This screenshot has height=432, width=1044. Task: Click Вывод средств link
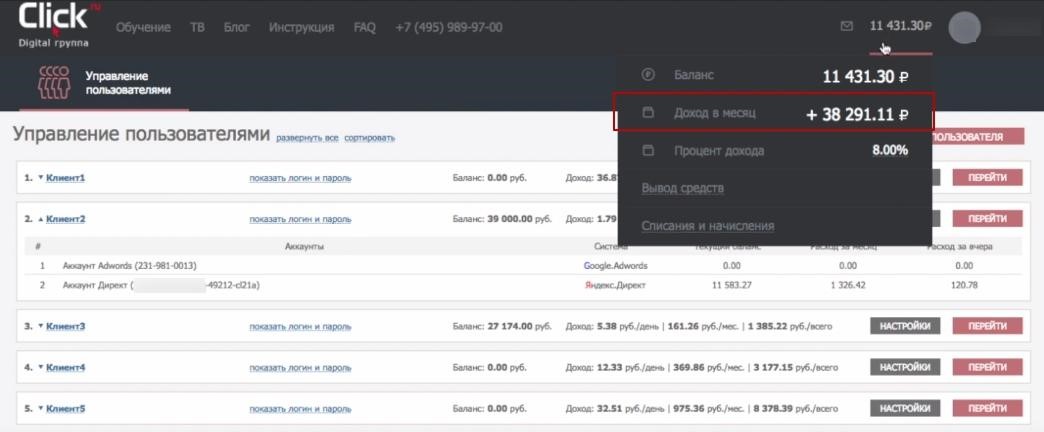click(682, 188)
